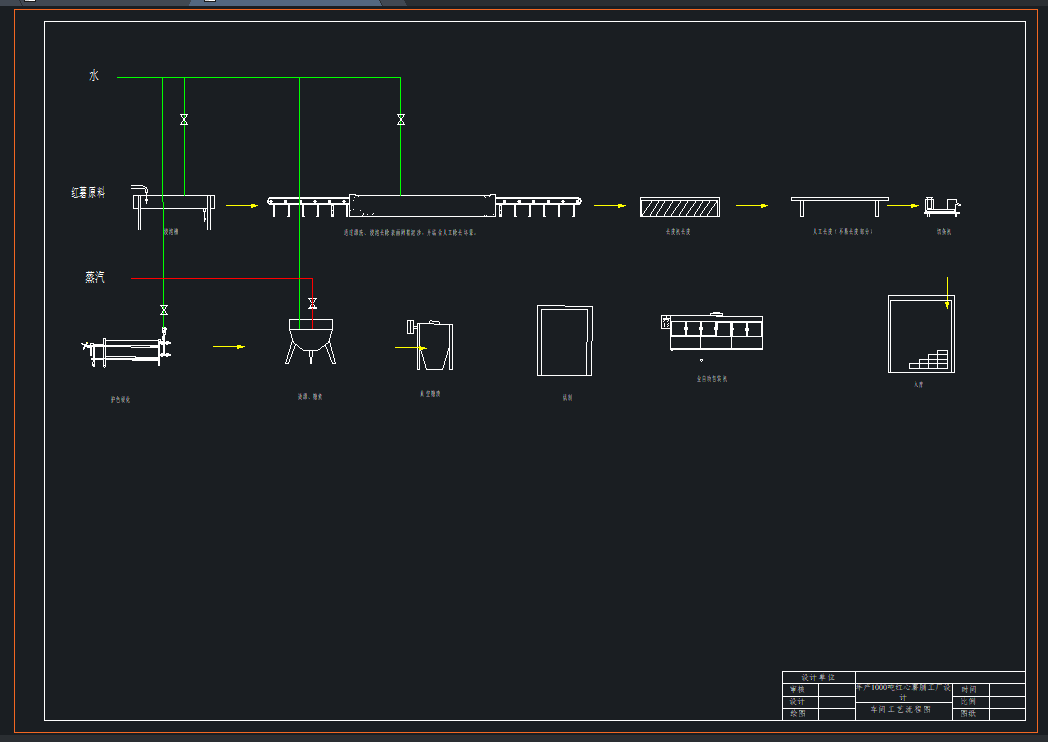This screenshot has height=742, width=1048.
Task: Click yellow arrow pointing toward the kettle
Action: point(229,346)
